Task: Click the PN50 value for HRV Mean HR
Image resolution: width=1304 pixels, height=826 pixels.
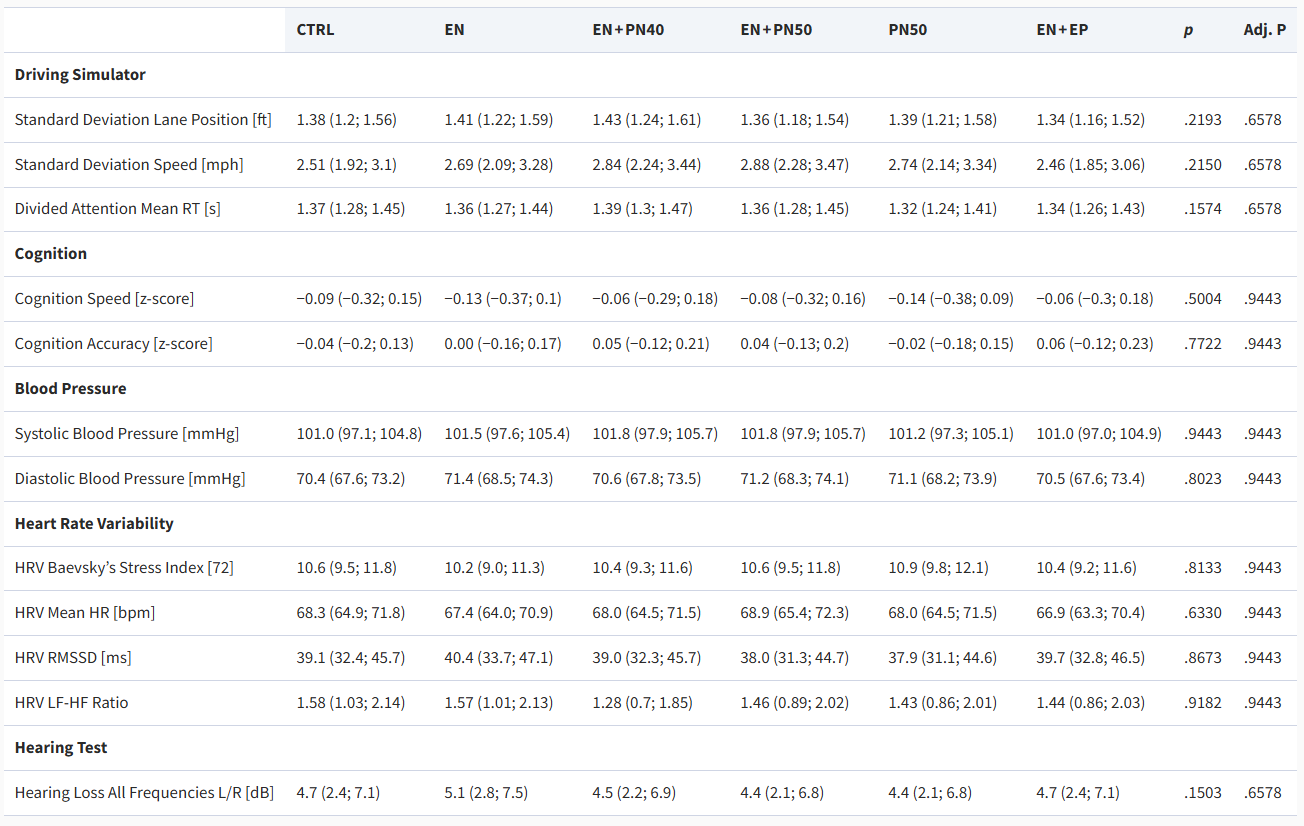Action: [x=942, y=613]
